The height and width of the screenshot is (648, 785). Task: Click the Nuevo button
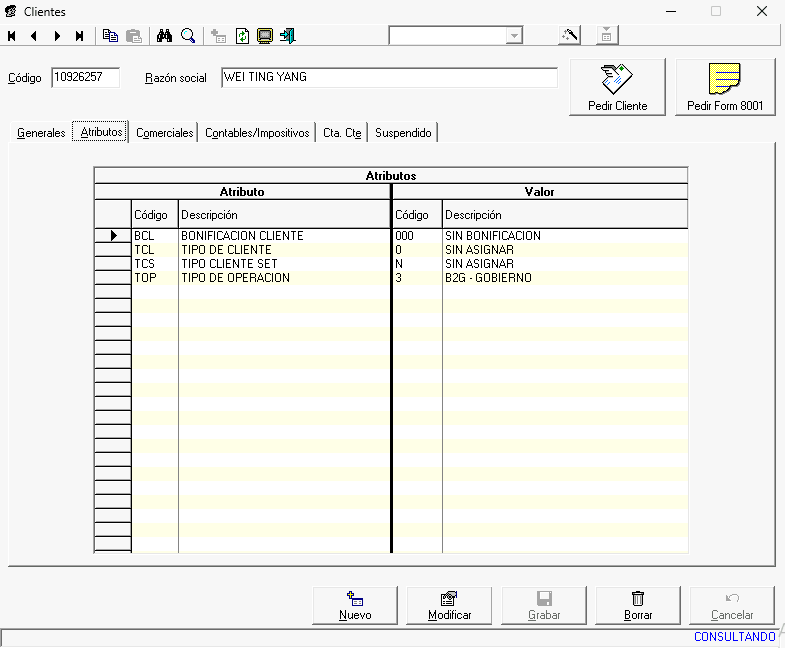(355, 606)
